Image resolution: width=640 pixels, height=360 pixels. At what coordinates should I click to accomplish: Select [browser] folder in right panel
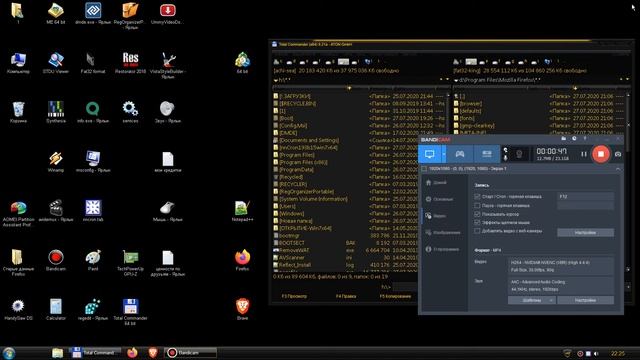coord(539,104)
